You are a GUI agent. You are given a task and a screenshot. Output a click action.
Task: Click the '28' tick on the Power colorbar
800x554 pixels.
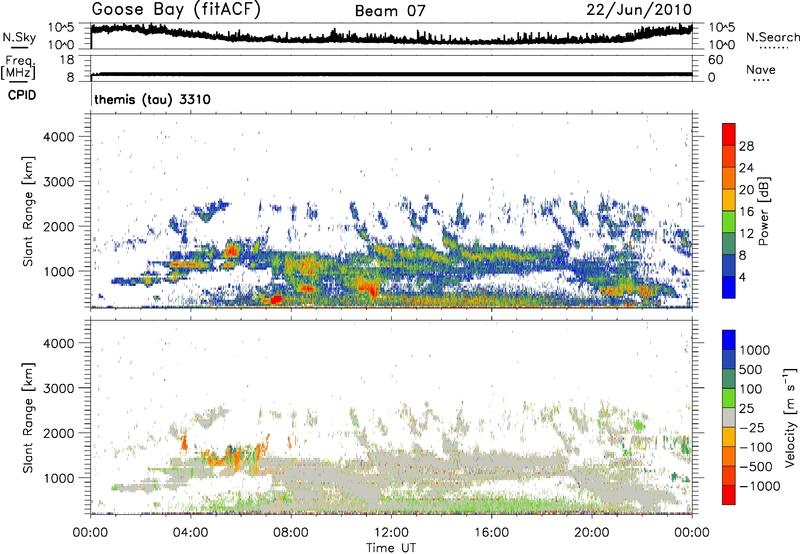click(x=746, y=146)
